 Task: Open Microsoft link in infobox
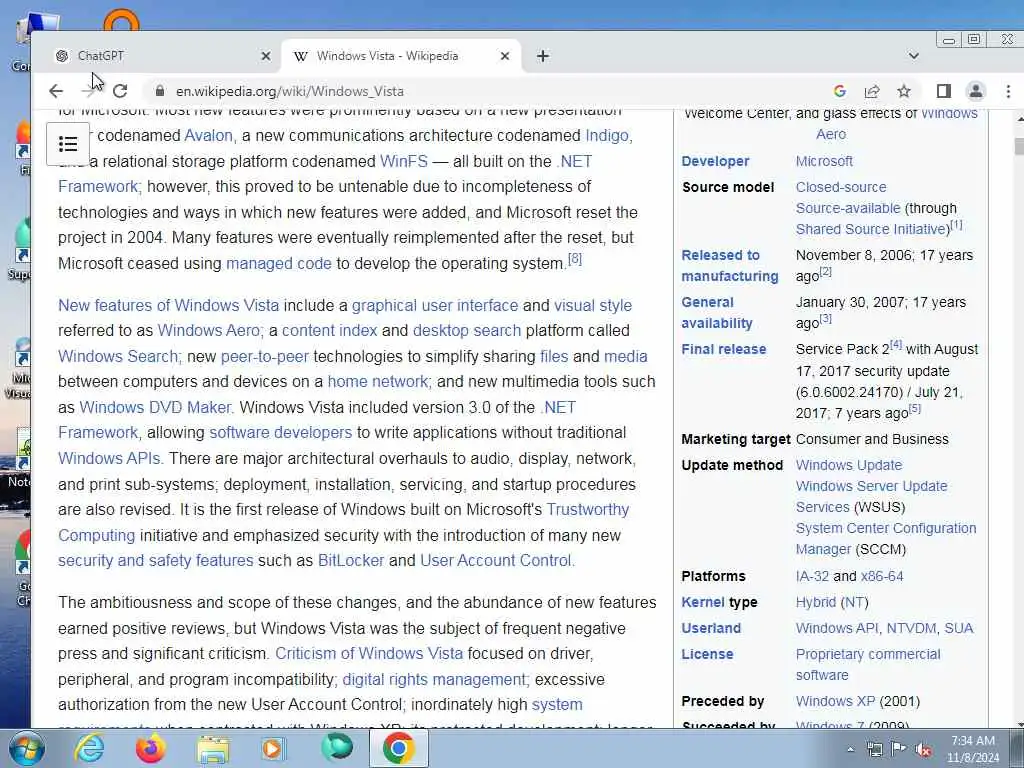point(824,161)
